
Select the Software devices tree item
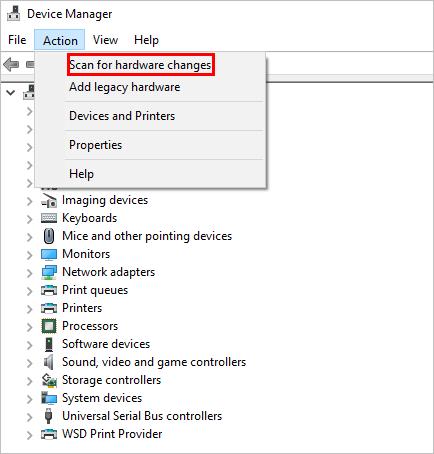[106, 344]
